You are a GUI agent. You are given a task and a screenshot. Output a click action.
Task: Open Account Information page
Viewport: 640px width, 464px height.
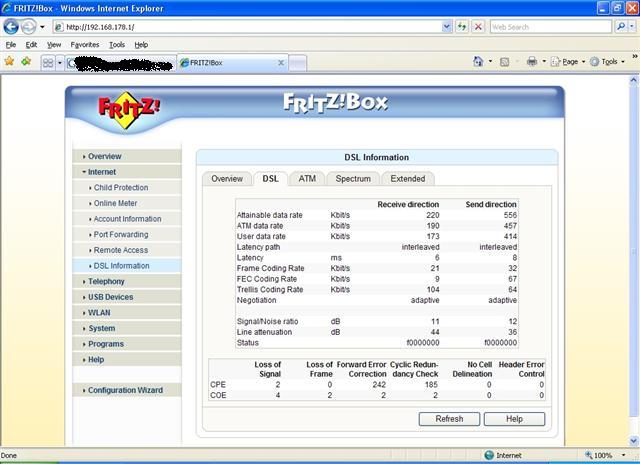[x=127, y=219]
